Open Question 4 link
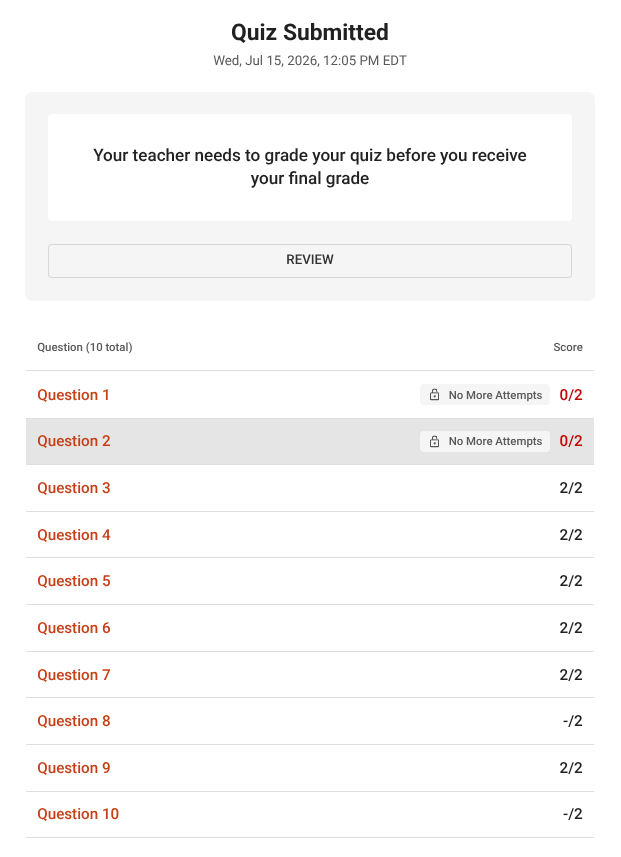Image resolution: width=621 pixels, height=857 pixels. click(x=74, y=535)
